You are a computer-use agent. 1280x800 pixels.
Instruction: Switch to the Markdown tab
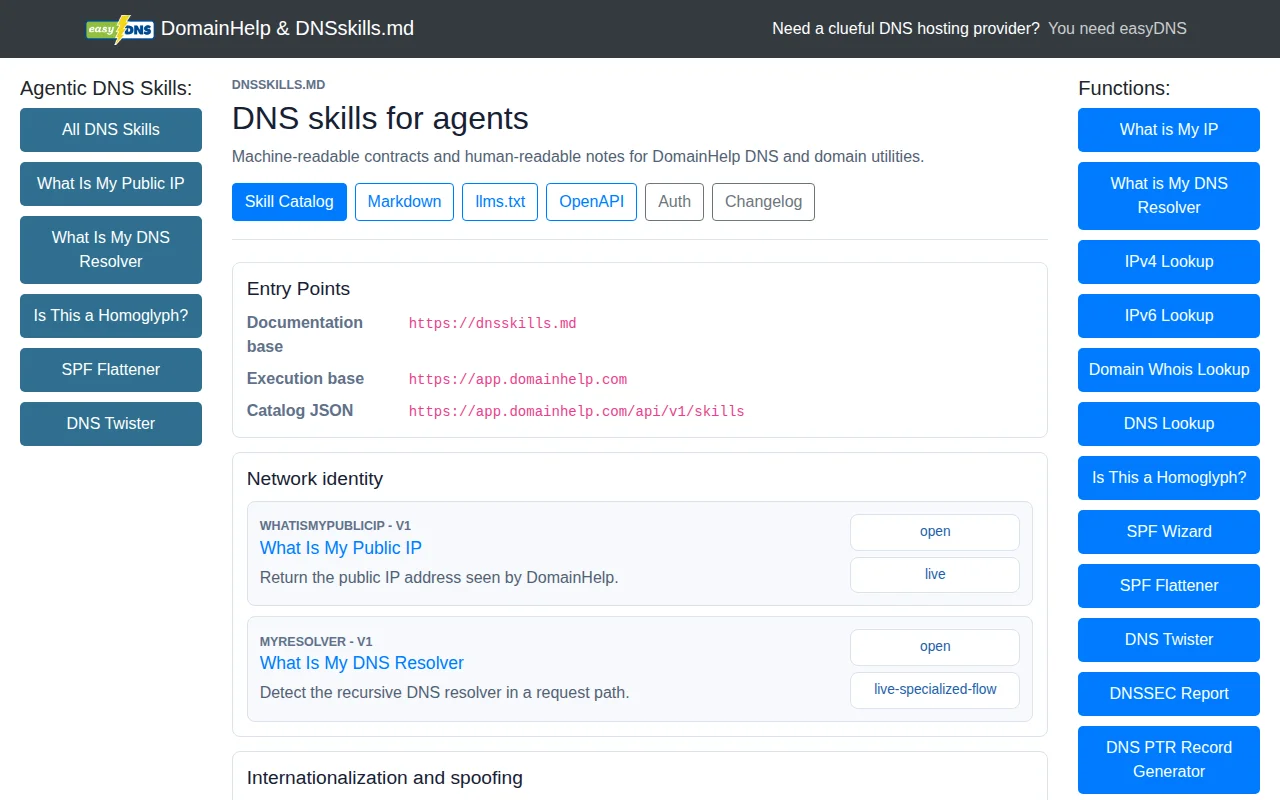point(404,202)
